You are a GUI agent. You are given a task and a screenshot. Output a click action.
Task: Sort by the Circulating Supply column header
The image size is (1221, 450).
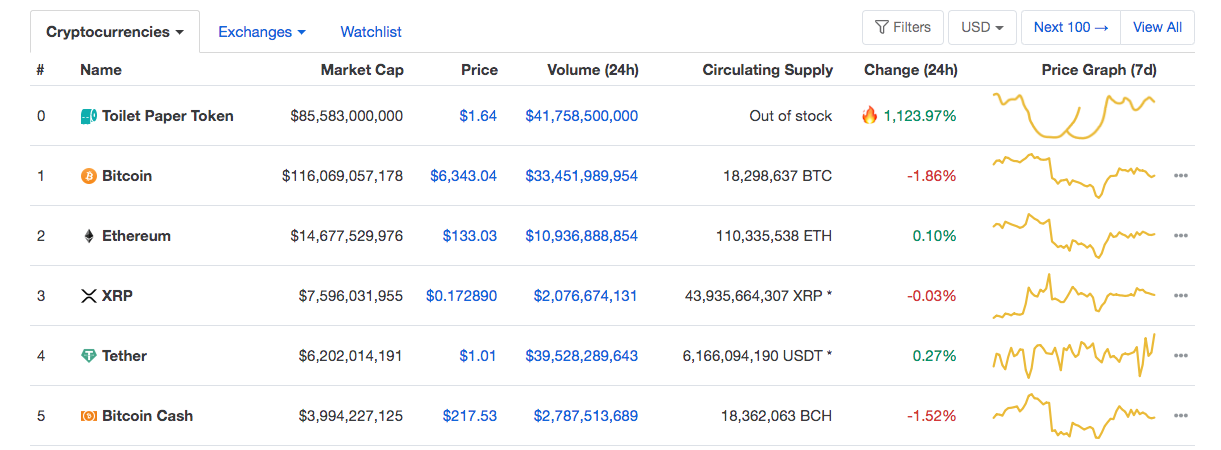(768, 70)
